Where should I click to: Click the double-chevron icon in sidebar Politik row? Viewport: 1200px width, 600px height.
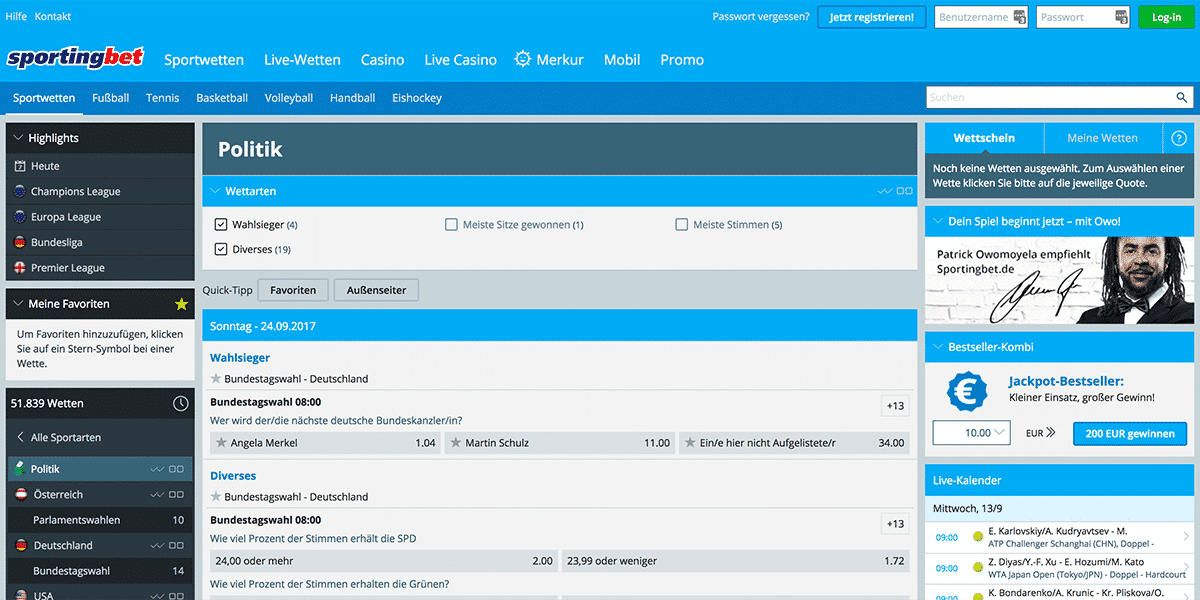pos(157,469)
